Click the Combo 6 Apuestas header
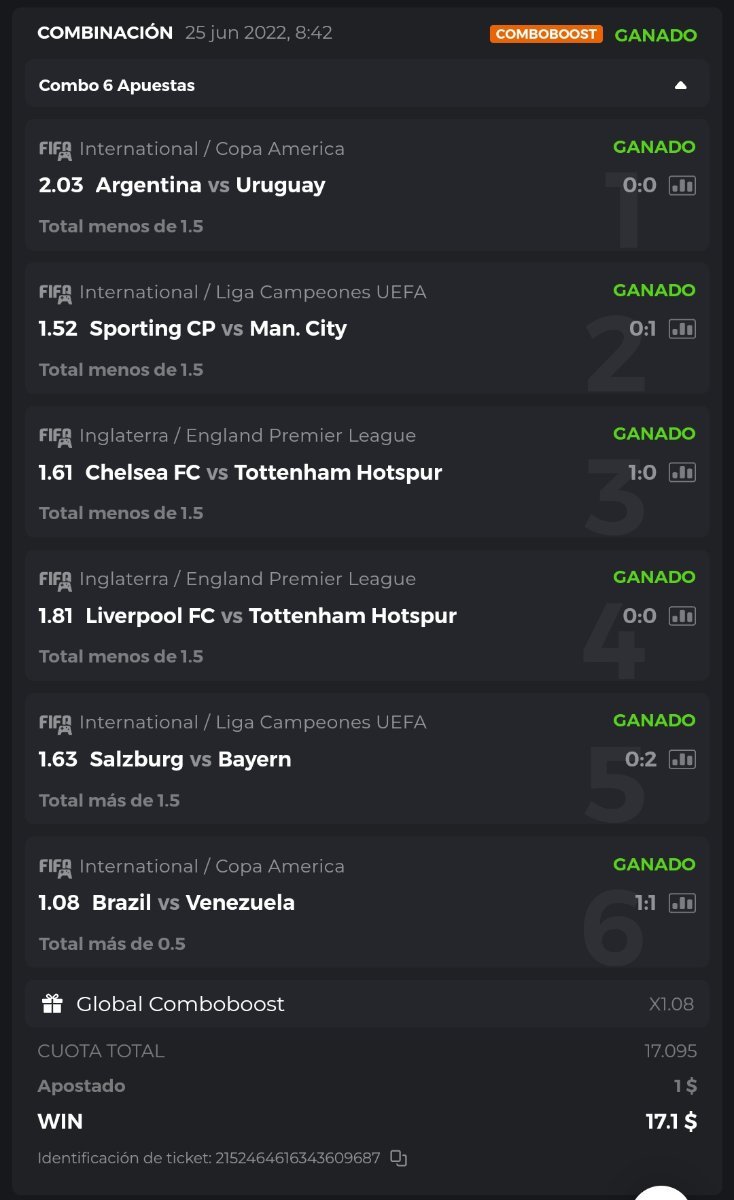 click(117, 86)
